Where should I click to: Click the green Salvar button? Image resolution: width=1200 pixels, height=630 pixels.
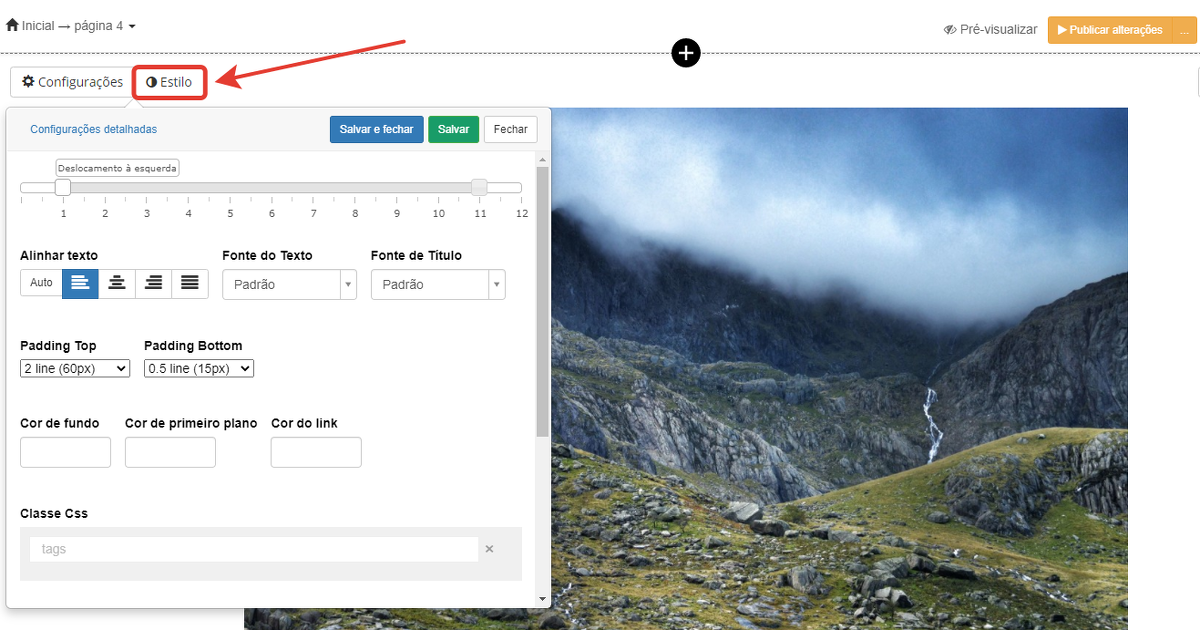[x=453, y=130]
